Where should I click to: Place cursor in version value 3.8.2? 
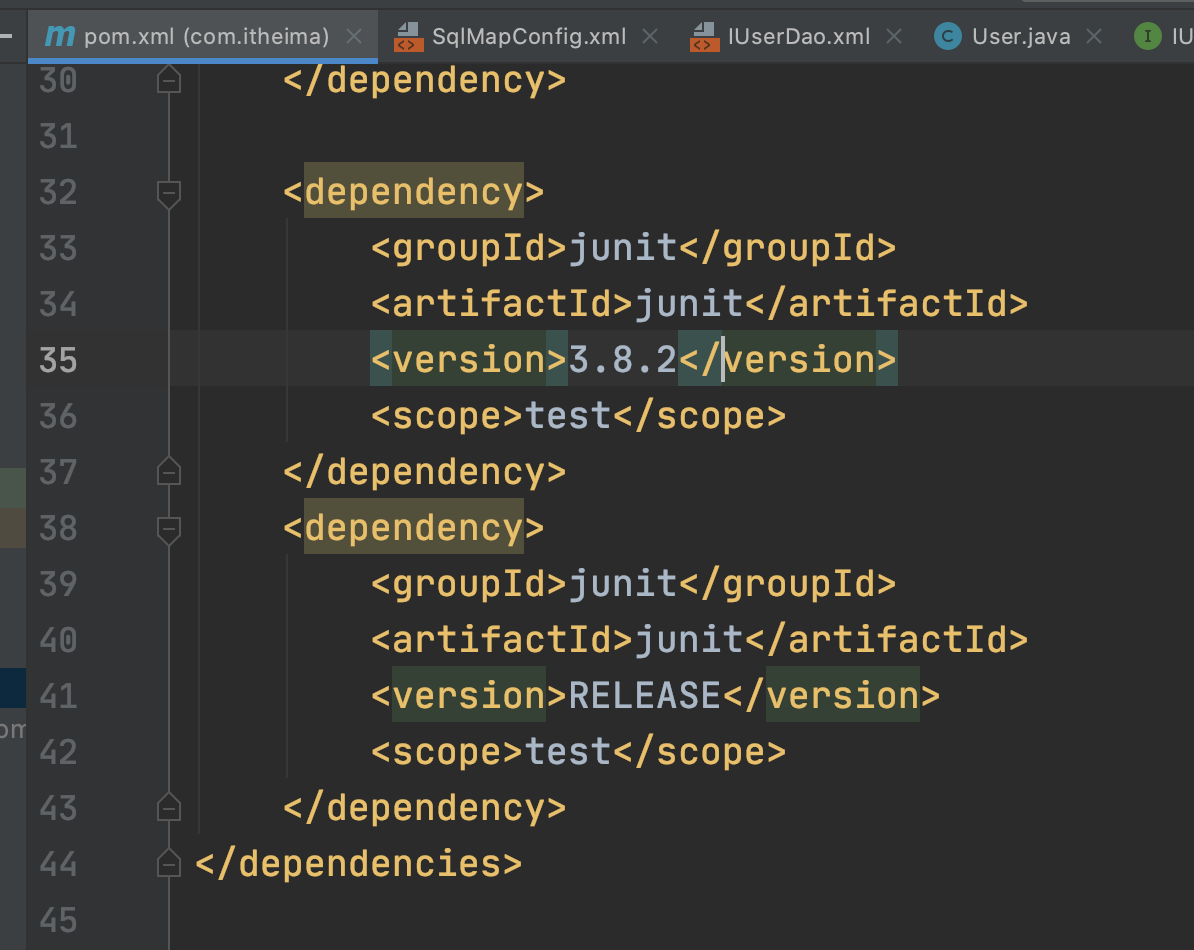click(x=622, y=360)
